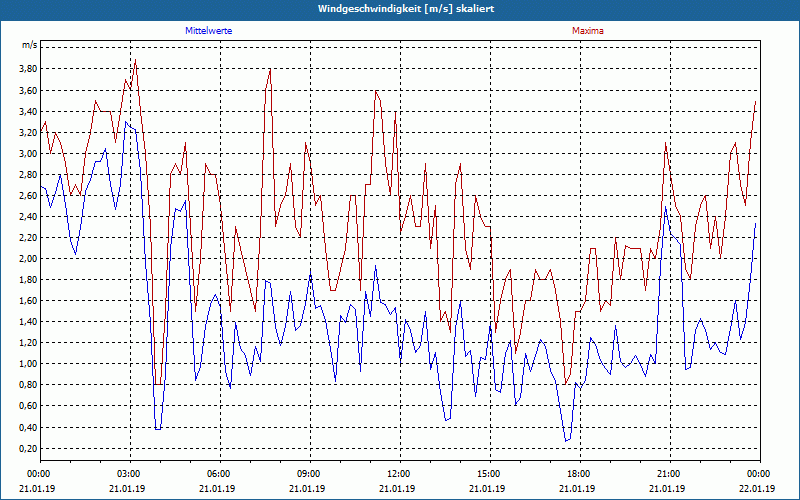Image resolution: width=800 pixels, height=500 pixels.
Task: Click the "0,60" y-axis value
Action: [x=29, y=406]
